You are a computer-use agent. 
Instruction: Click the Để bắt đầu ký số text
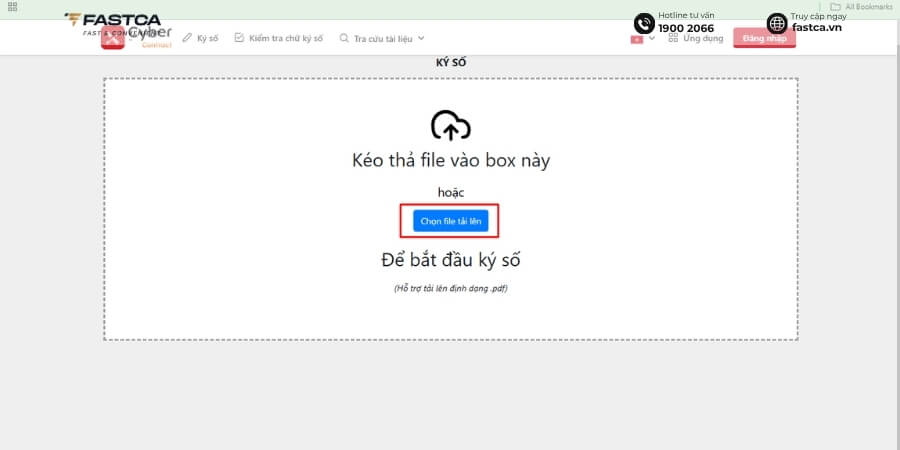click(451, 260)
